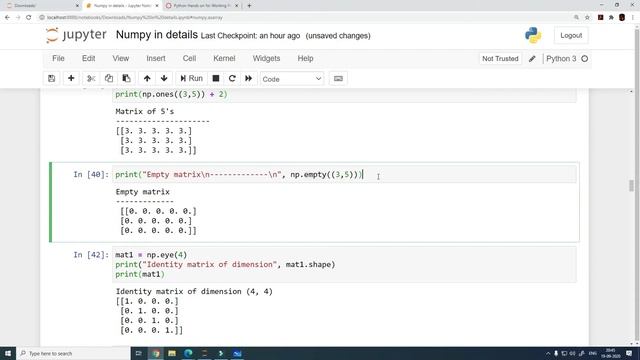The height and width of the screenshot is (360, 640).
Task: Click the taskbar search box
Action: (73, 353)
